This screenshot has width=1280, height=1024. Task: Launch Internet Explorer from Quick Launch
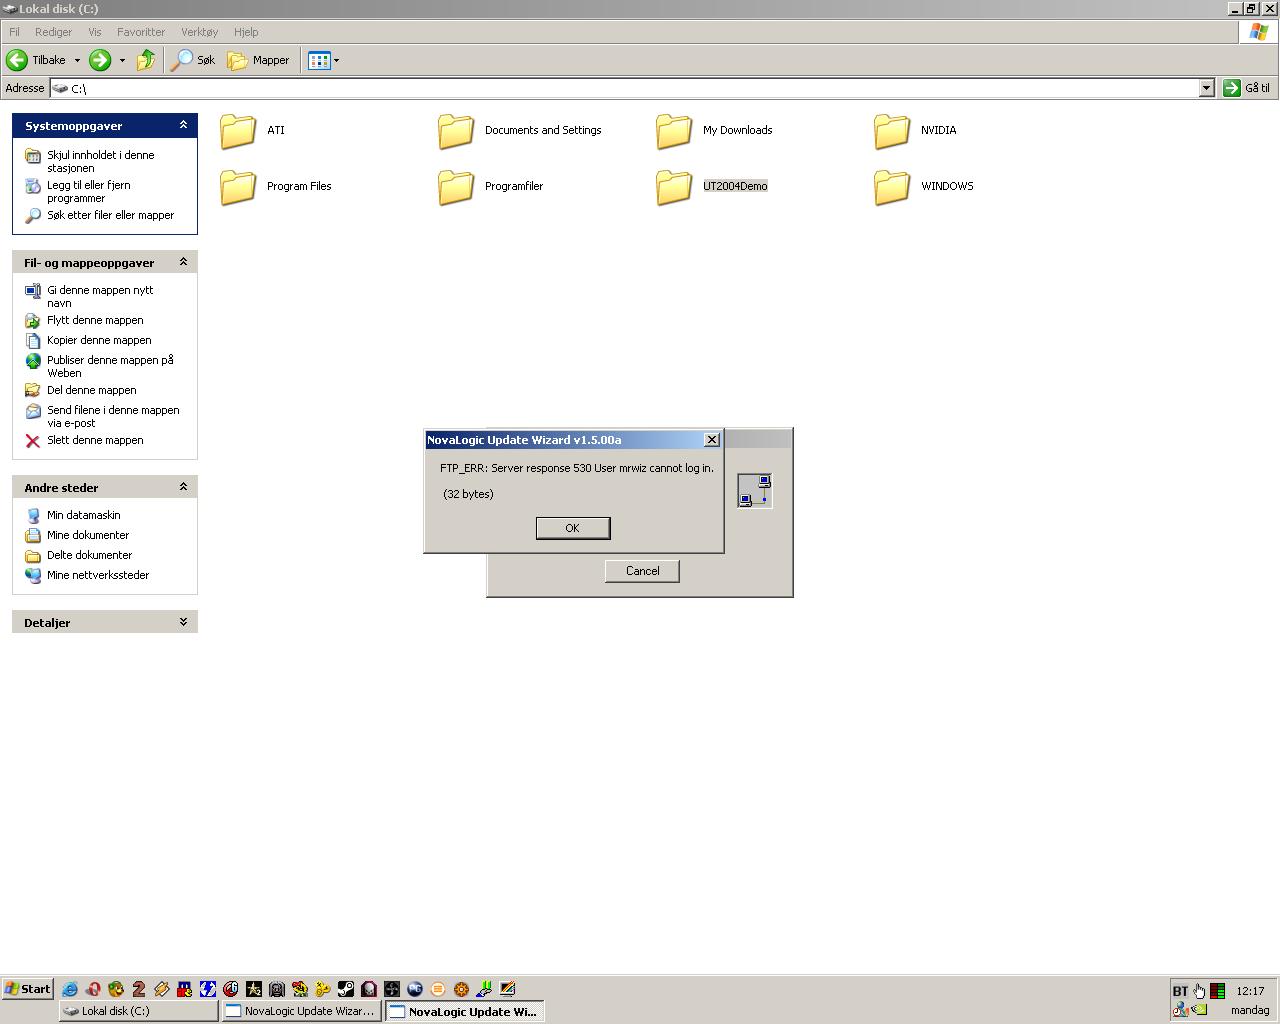click(70, 989)
